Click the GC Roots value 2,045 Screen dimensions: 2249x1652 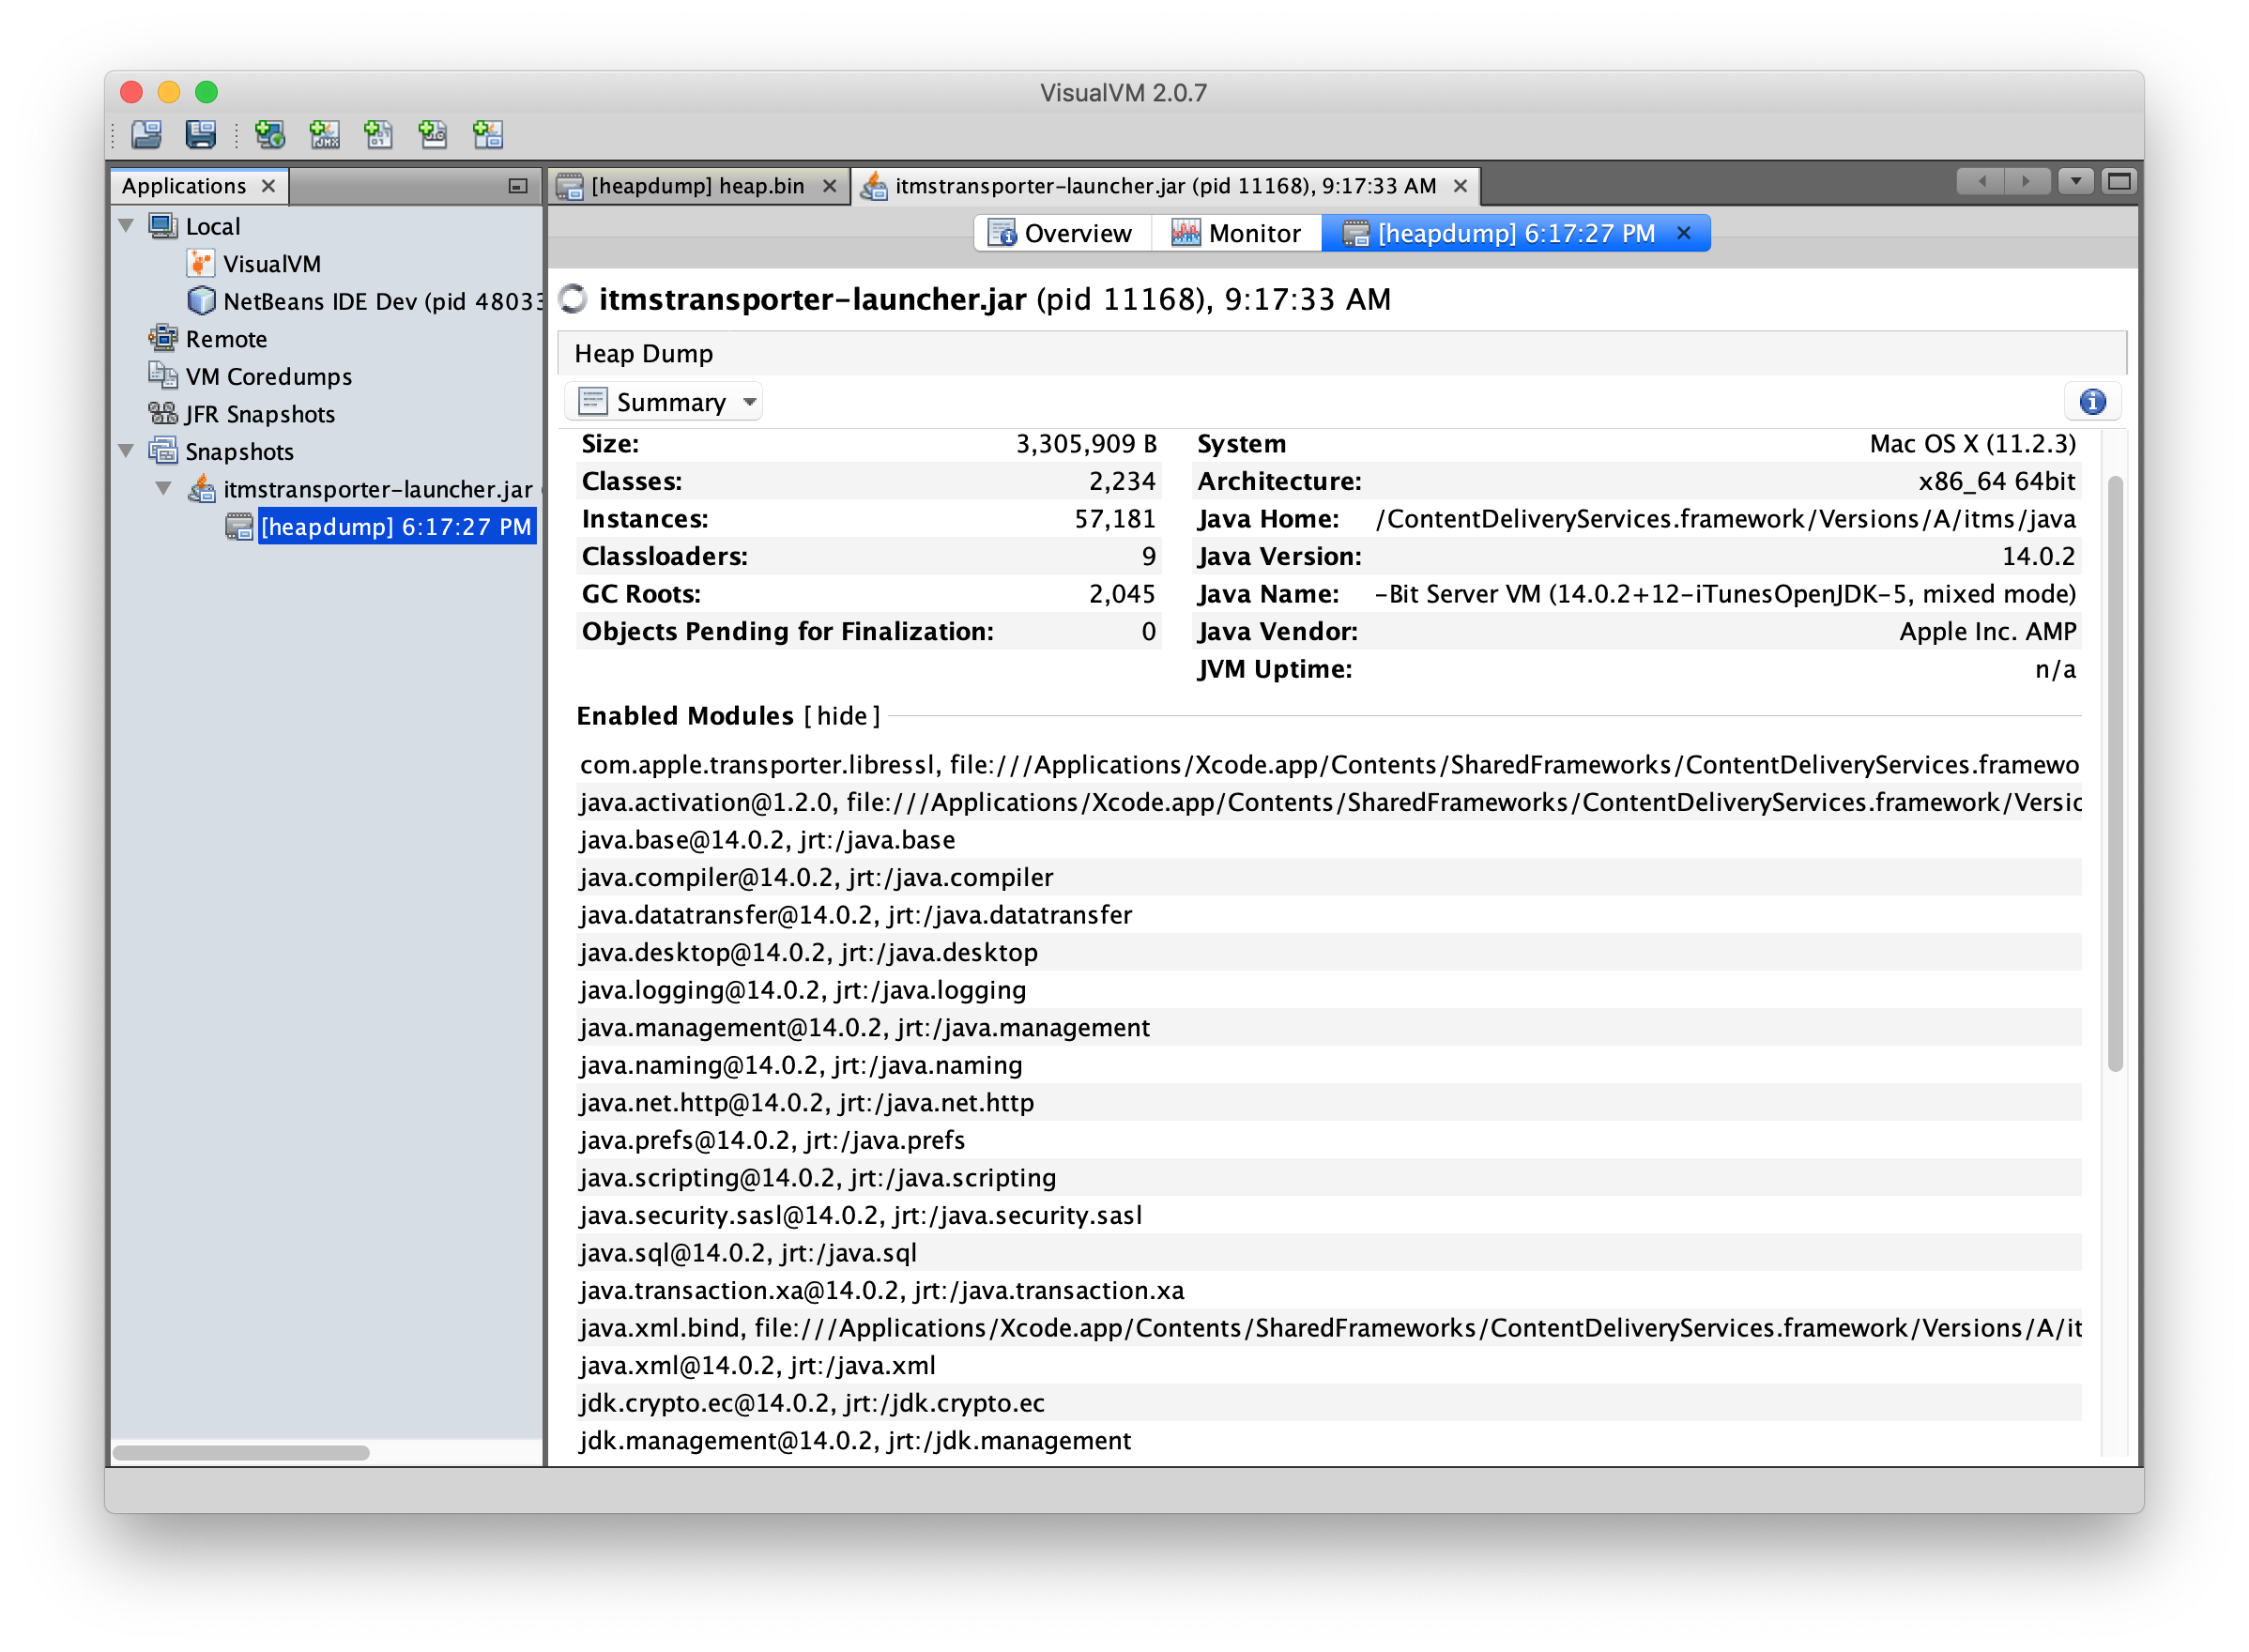coord(1122,594)
